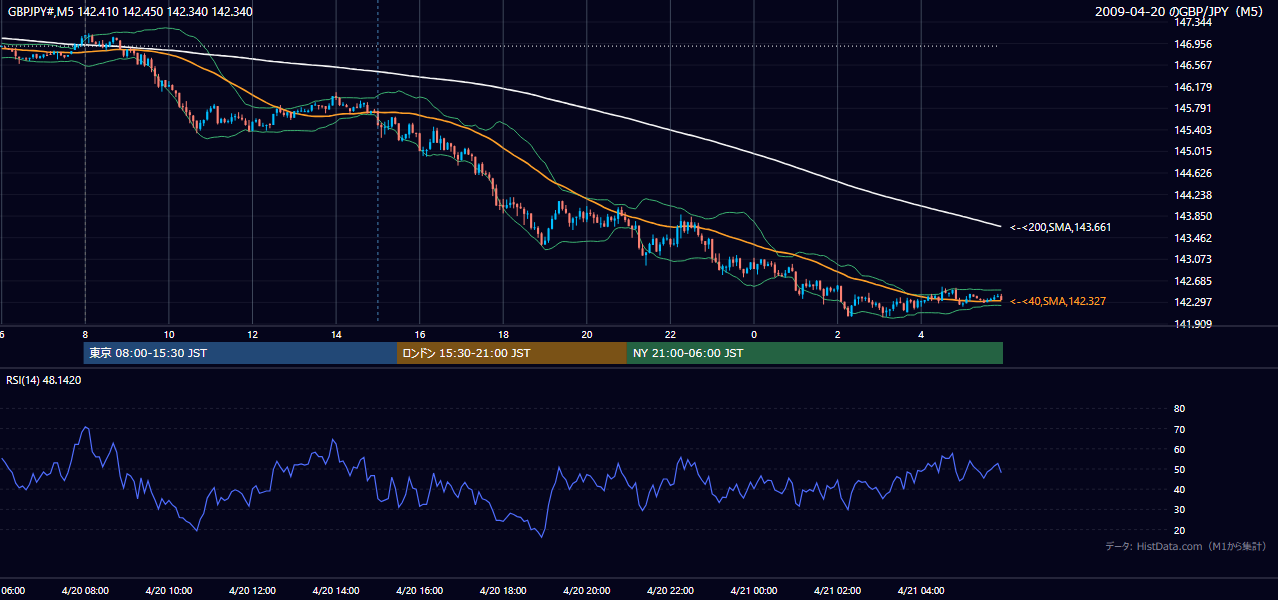
Task: Click RSI axis level 80
Action: tap(1179, 409)
